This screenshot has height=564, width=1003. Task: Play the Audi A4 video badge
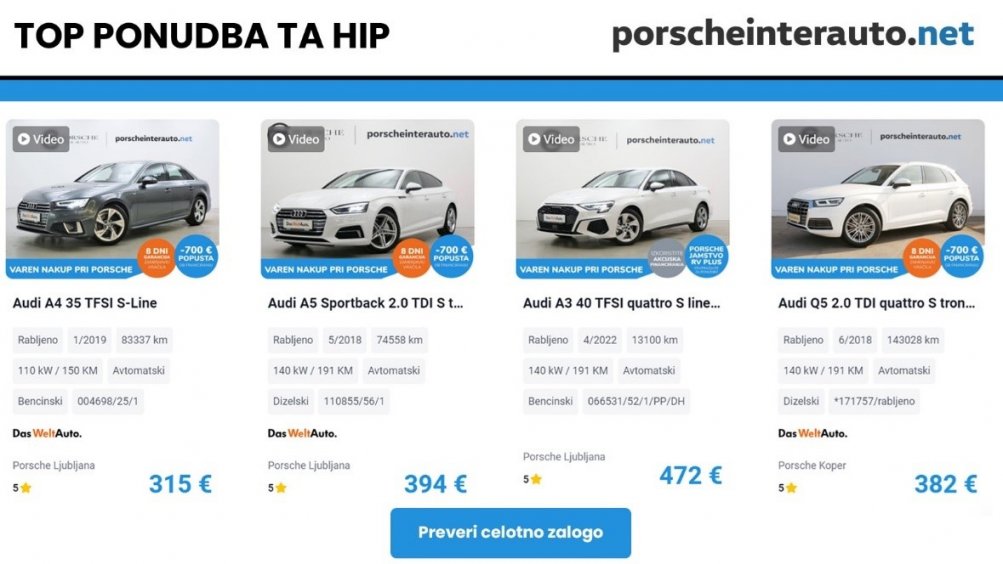coord(41,139)
